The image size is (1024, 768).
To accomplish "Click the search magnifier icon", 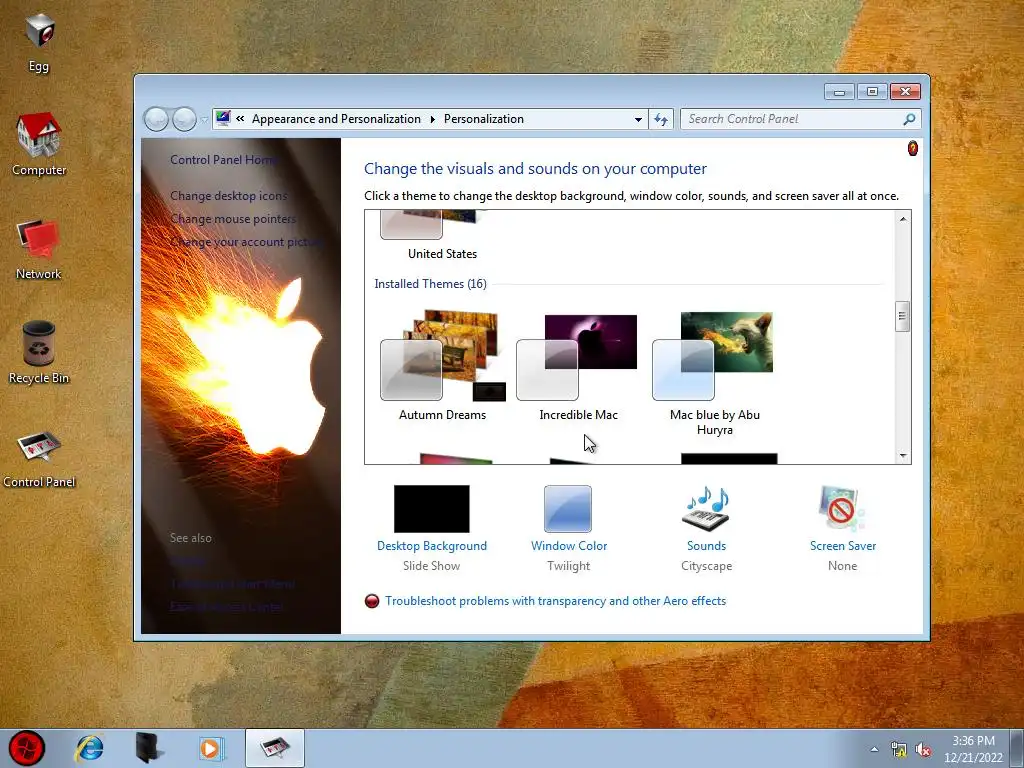I will [909, 119].
